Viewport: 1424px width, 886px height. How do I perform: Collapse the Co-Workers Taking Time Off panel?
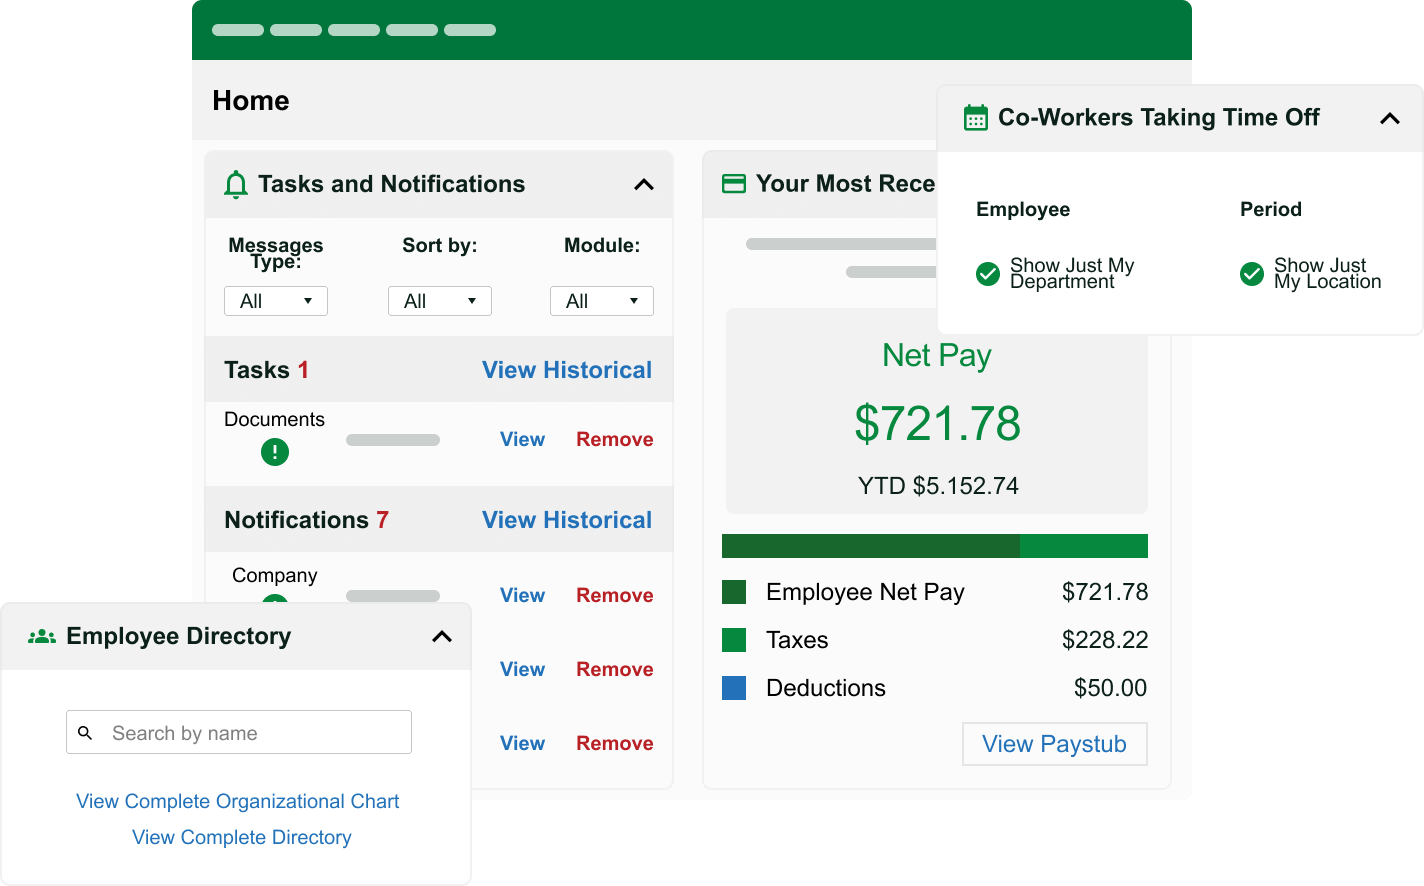tap(1390, 117)
